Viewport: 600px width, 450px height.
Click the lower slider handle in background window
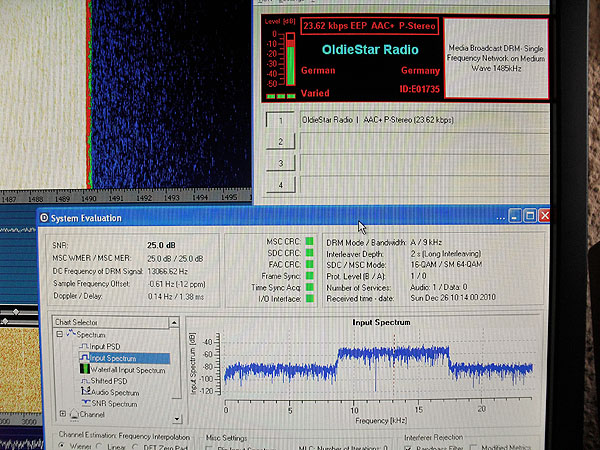[x=5, y=321]
